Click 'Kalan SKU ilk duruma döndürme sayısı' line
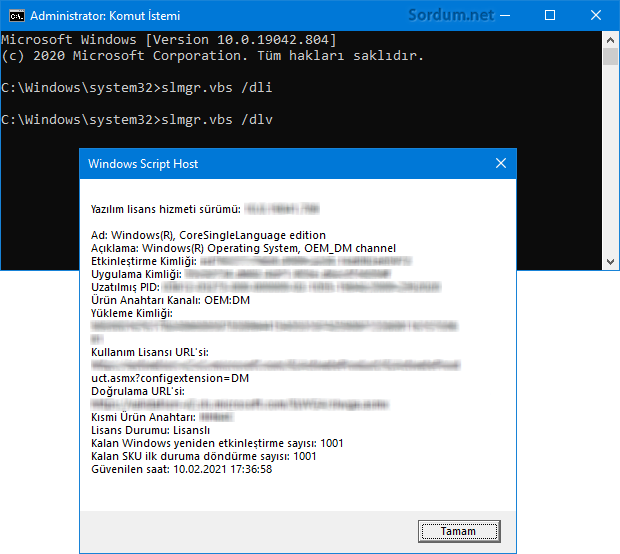Viewport: 620px width, 554px height. click(x=204, y=456)
